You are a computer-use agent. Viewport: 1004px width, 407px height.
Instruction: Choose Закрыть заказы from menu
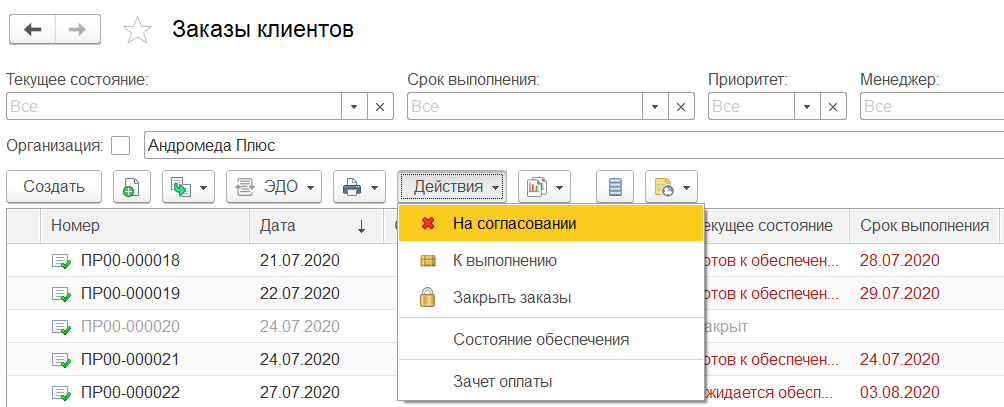(x=511, y=297)
